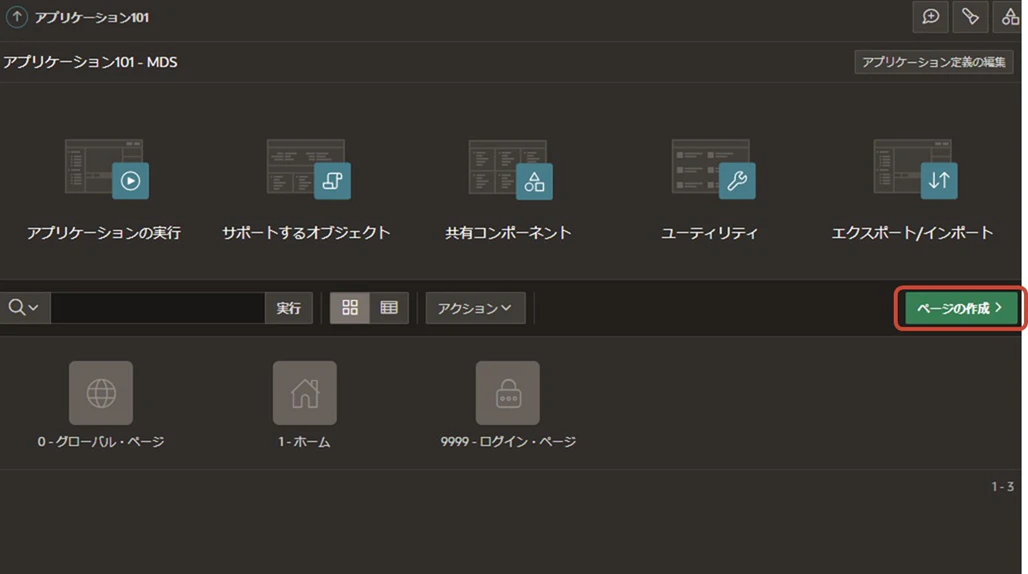Click the ページの作成 button
Image resolution: width=1028 pixels, height=574 pixels.
960,307
